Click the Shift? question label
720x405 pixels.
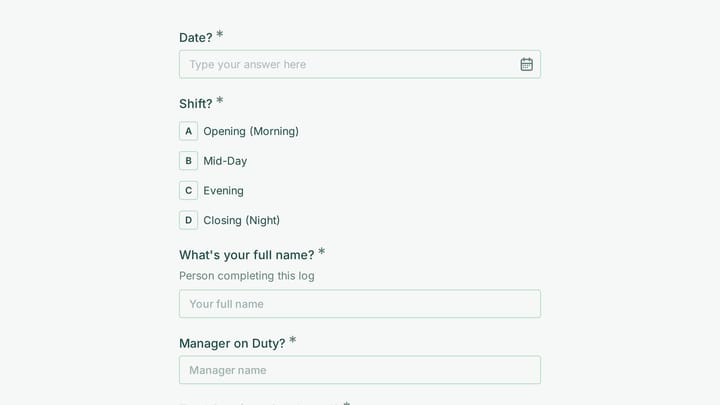(x=196, y=104)
